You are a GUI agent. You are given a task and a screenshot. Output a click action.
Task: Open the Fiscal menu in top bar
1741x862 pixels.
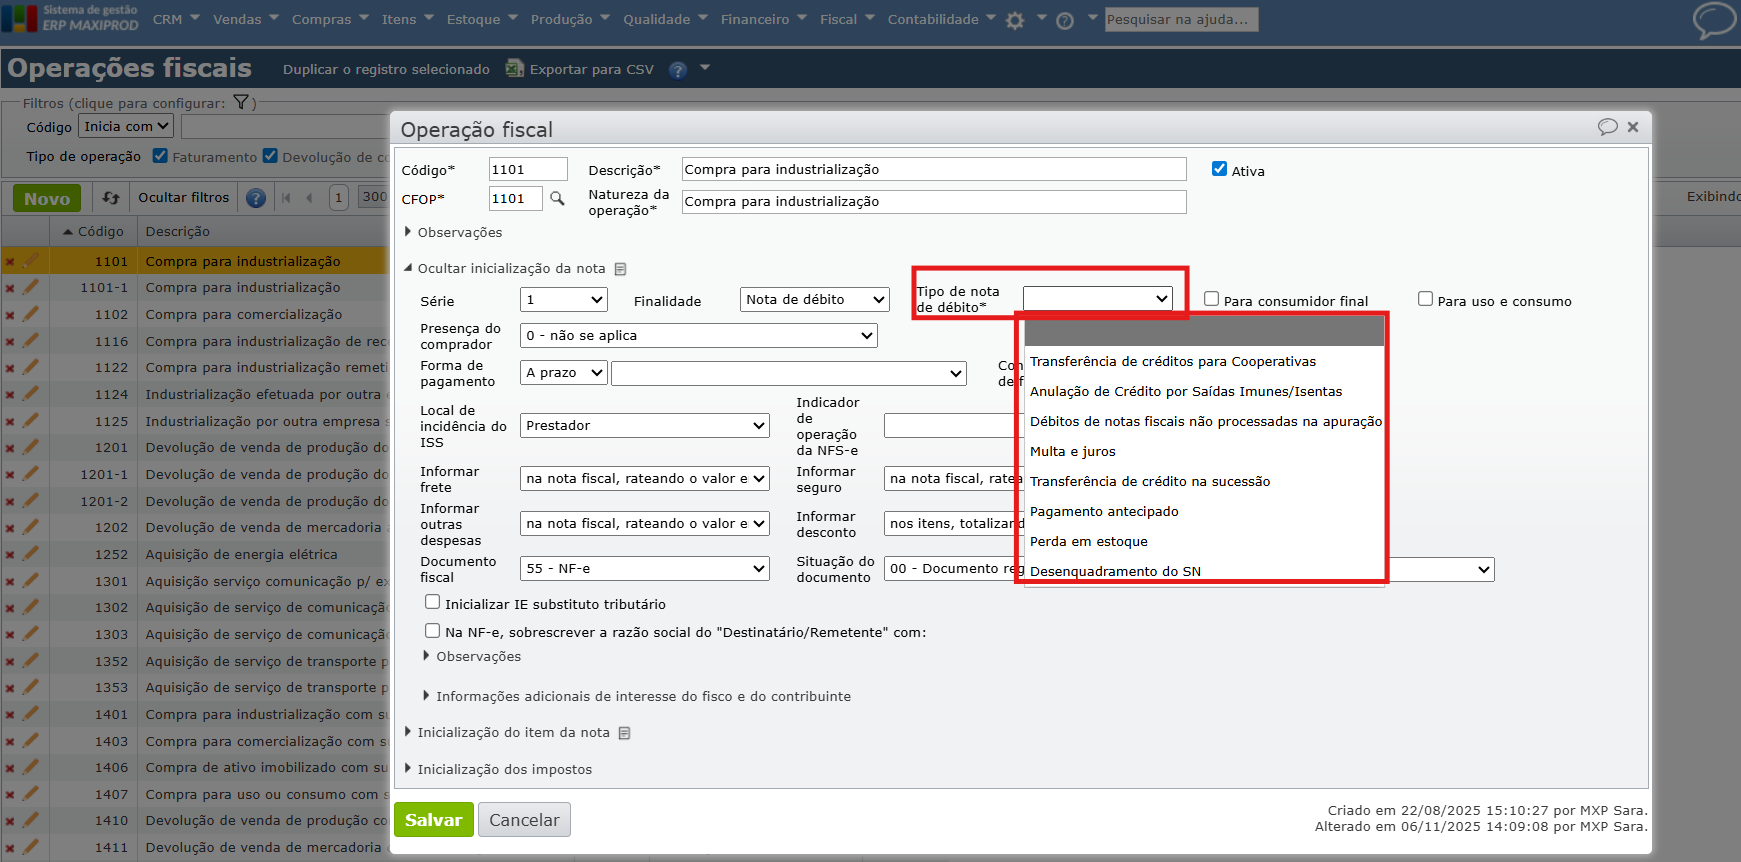[x=847, y=19]
